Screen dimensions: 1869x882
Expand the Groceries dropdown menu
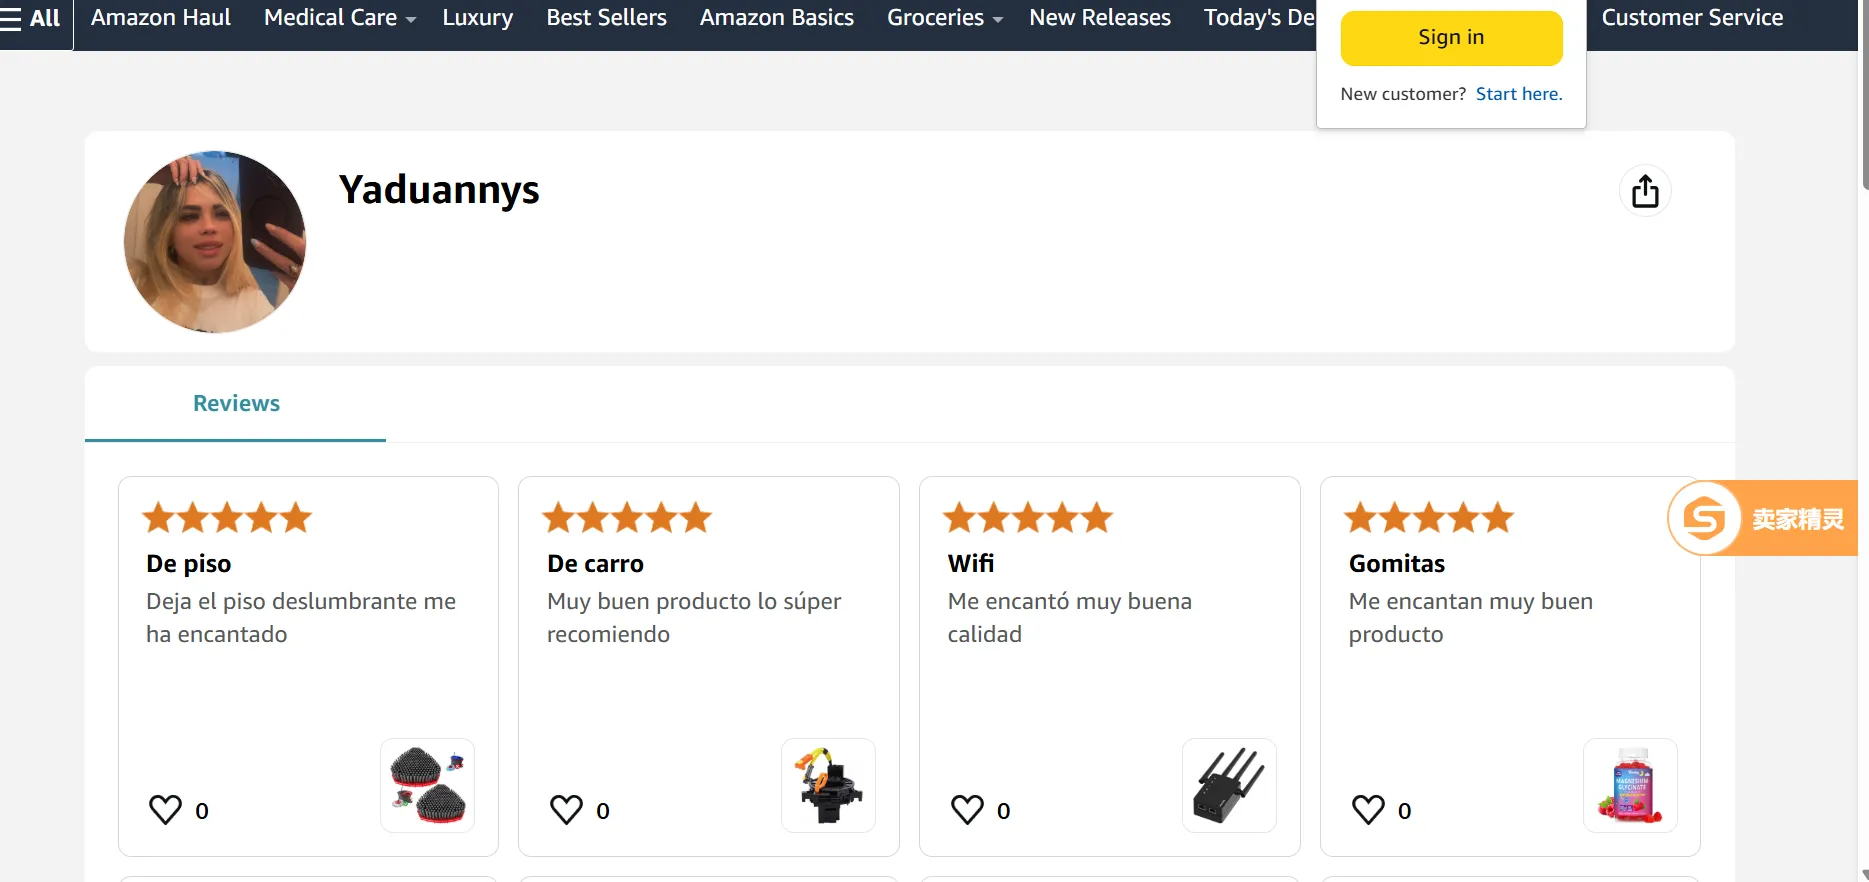(944, 18)
